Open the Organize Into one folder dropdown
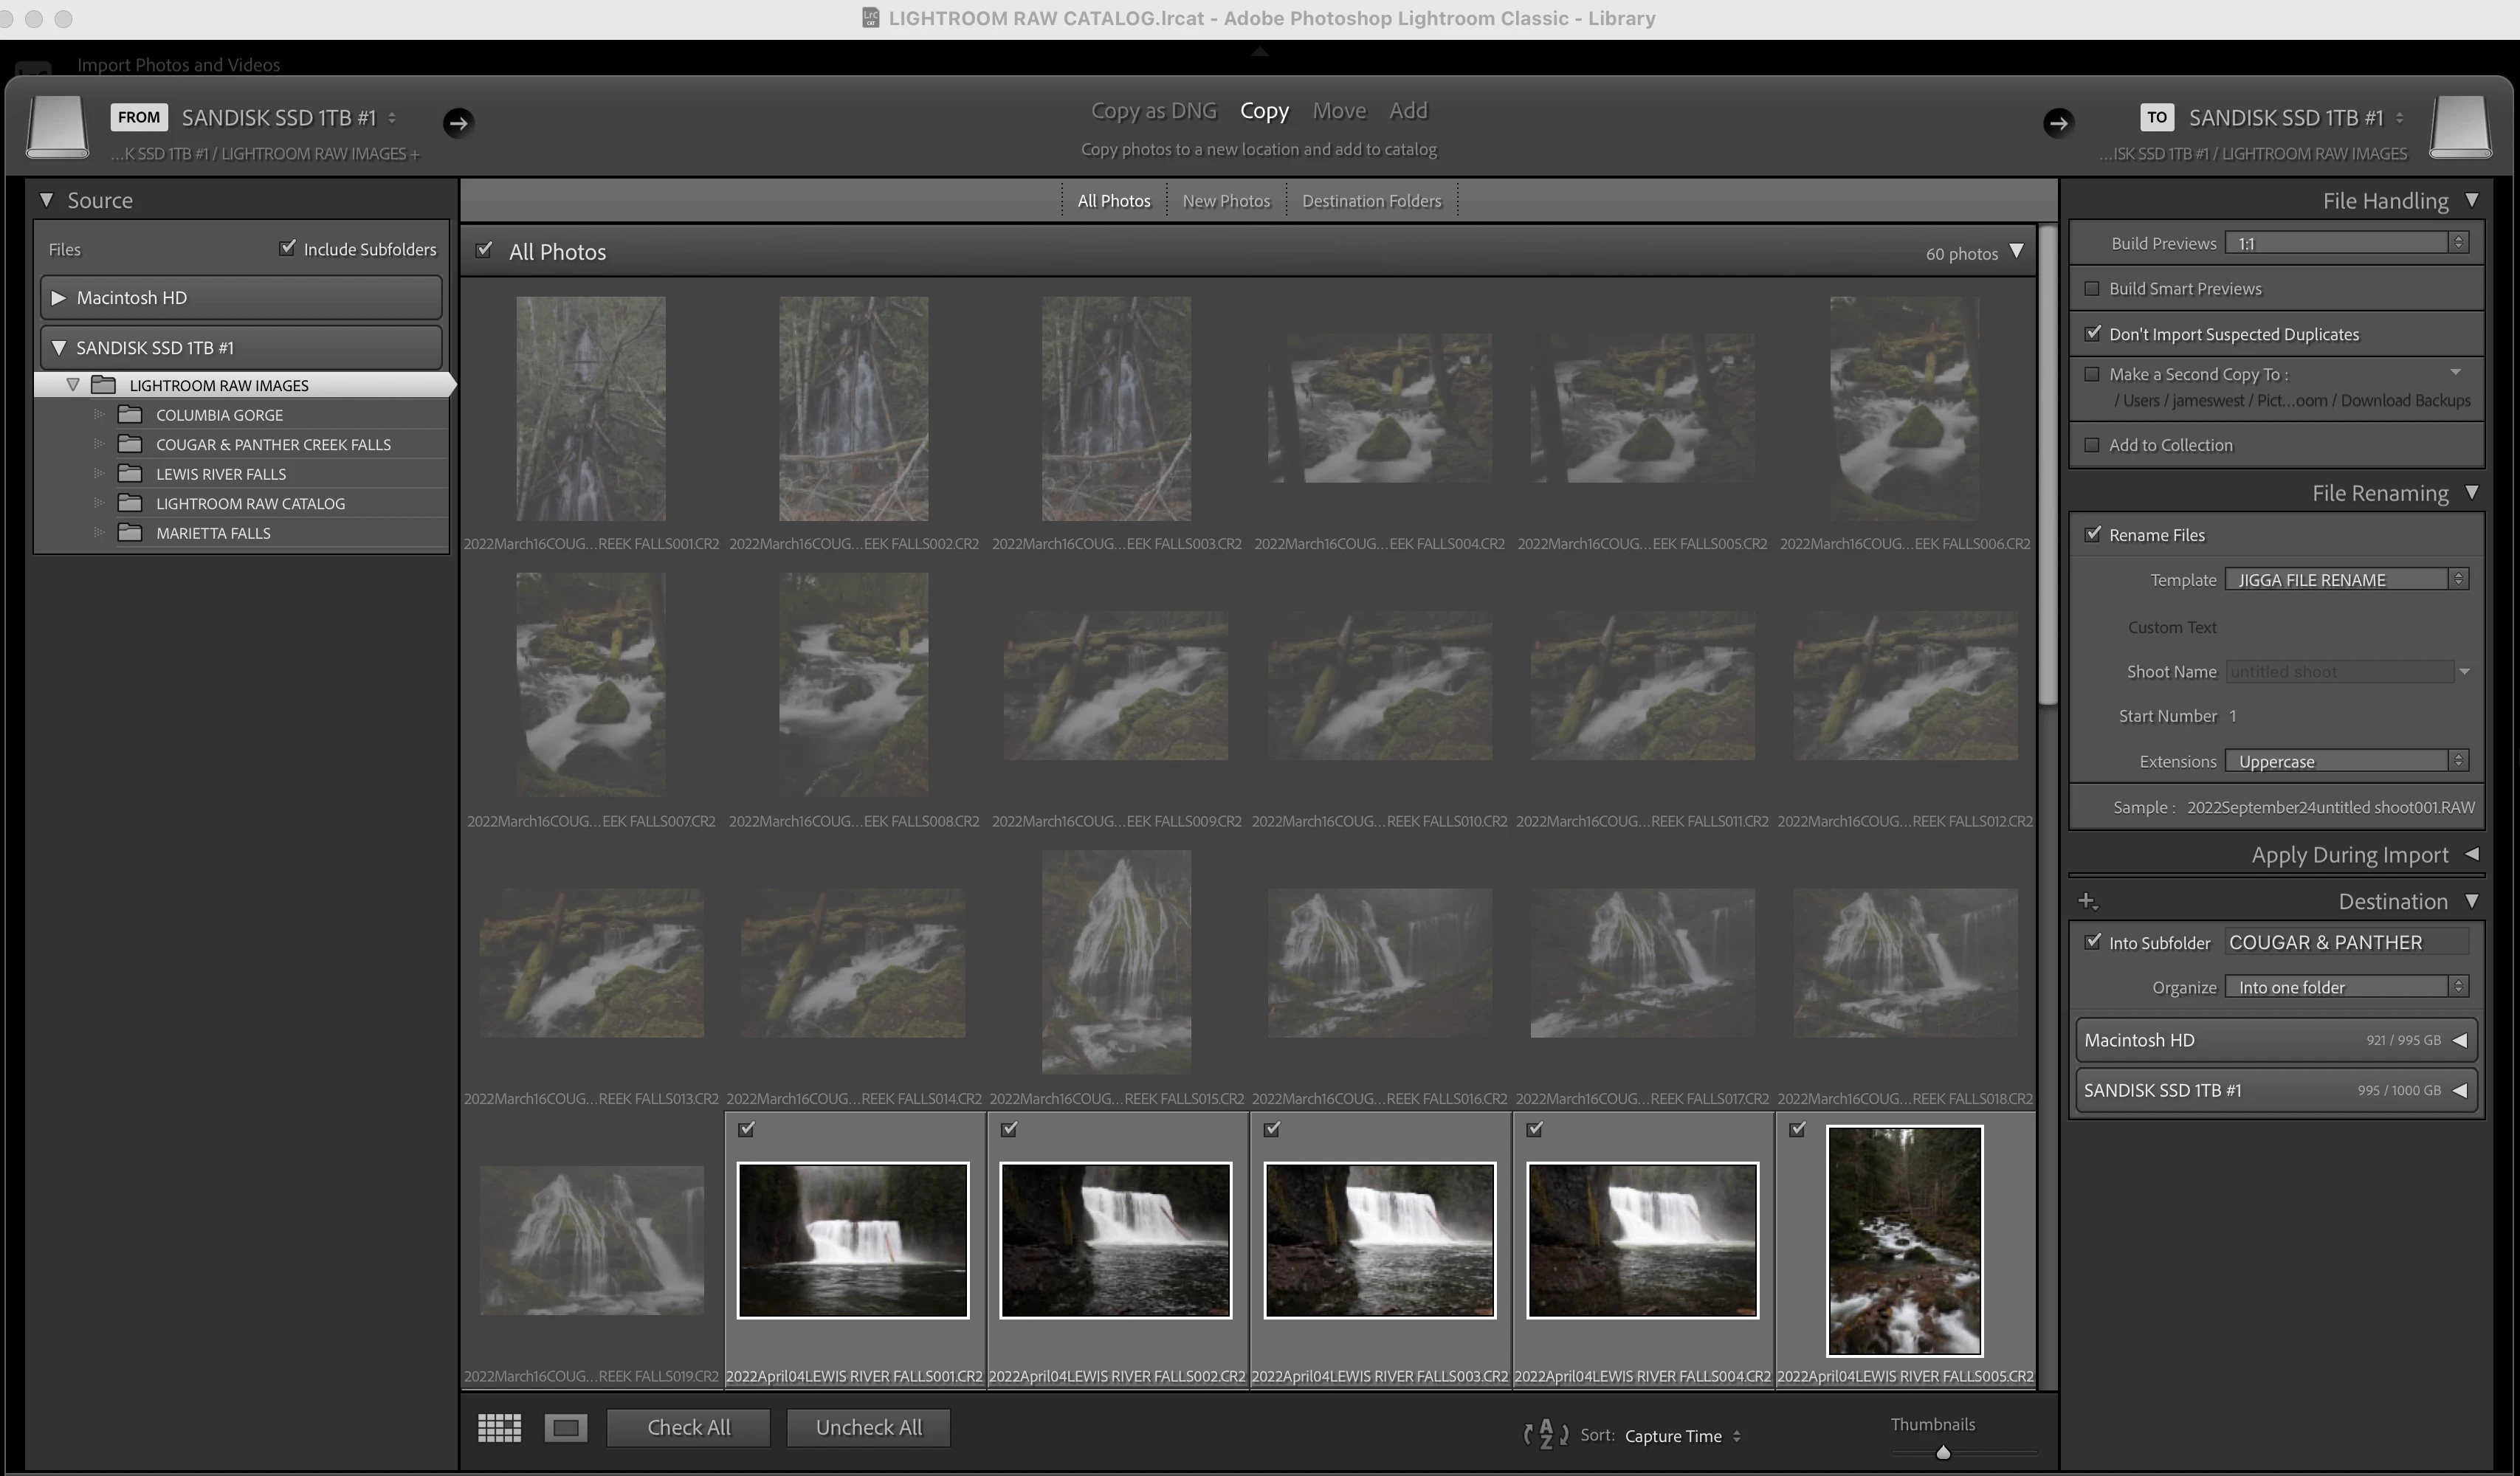 (2346, 987)
